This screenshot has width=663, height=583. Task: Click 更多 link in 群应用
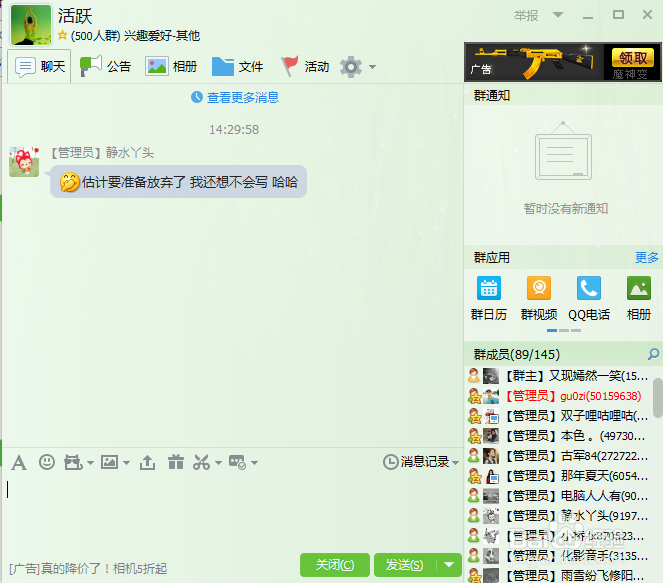(647, 257)
